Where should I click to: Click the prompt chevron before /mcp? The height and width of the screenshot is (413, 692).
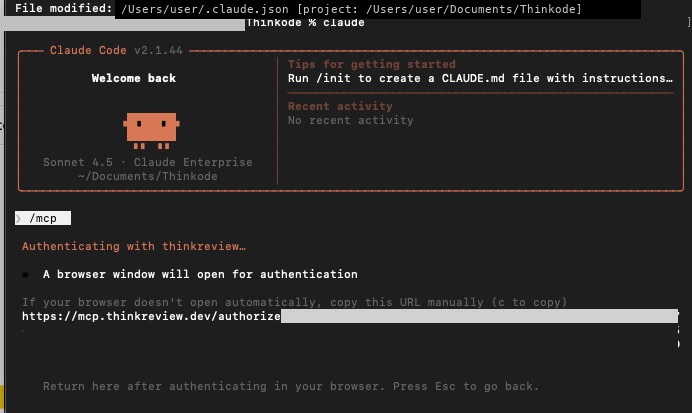pos(19,218)
